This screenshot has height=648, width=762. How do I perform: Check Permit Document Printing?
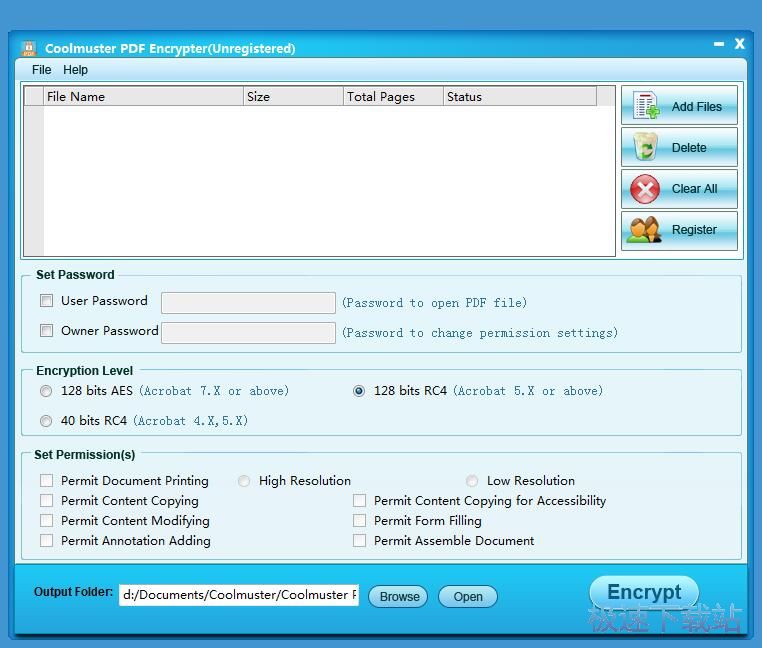pos(47,481)
